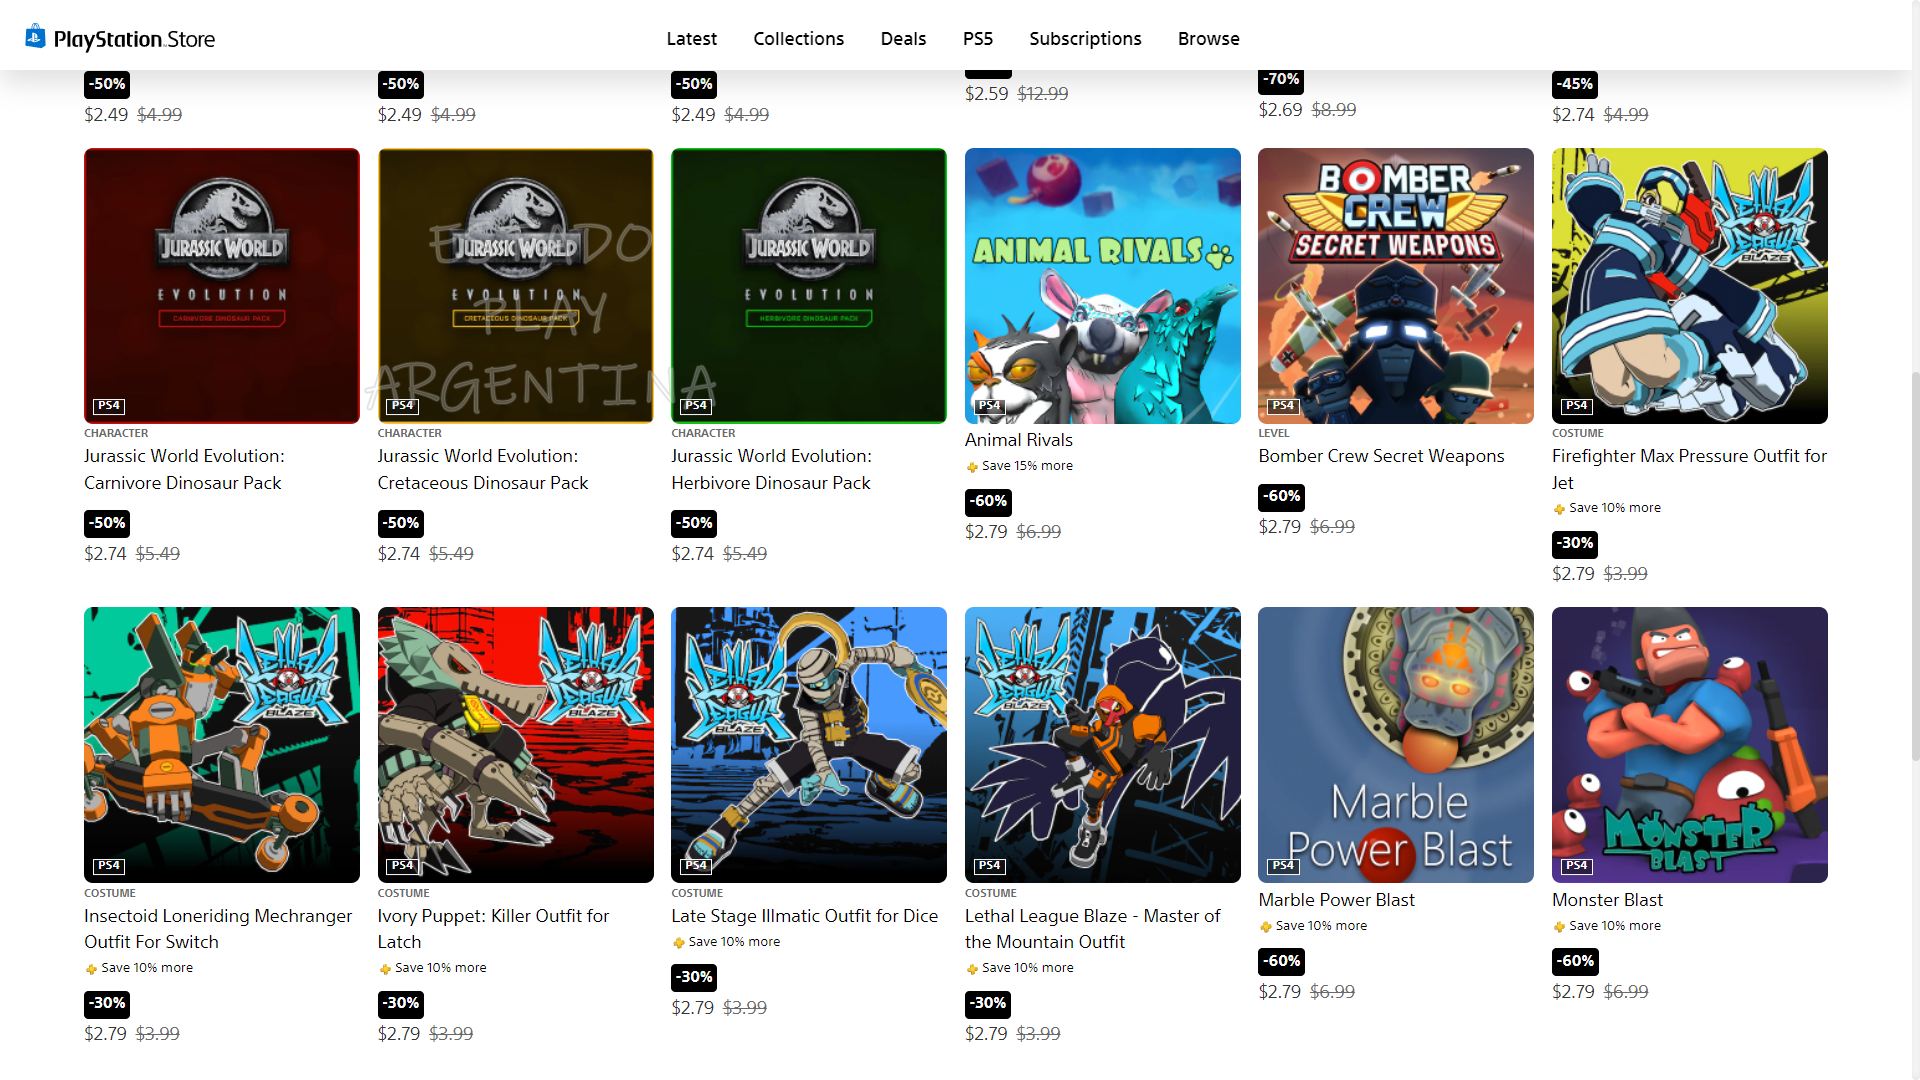The height and width of the screenshot is (1080, 1920).
Task: Open Late Stage Illmatic Outfit for Dice
Action: (804, 916)
